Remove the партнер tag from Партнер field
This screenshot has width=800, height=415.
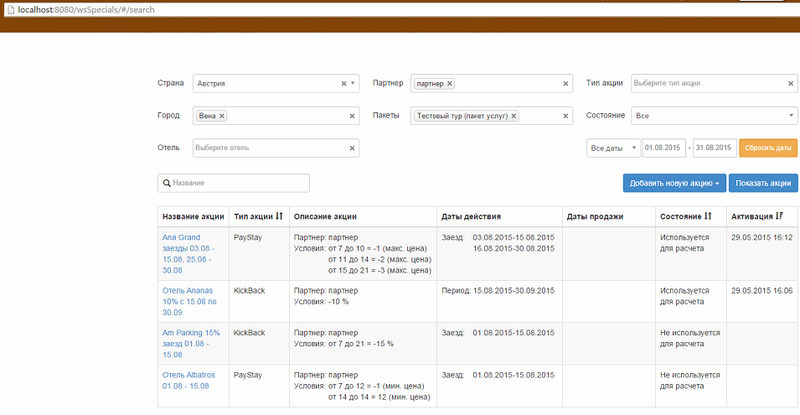tap(450, 84)
